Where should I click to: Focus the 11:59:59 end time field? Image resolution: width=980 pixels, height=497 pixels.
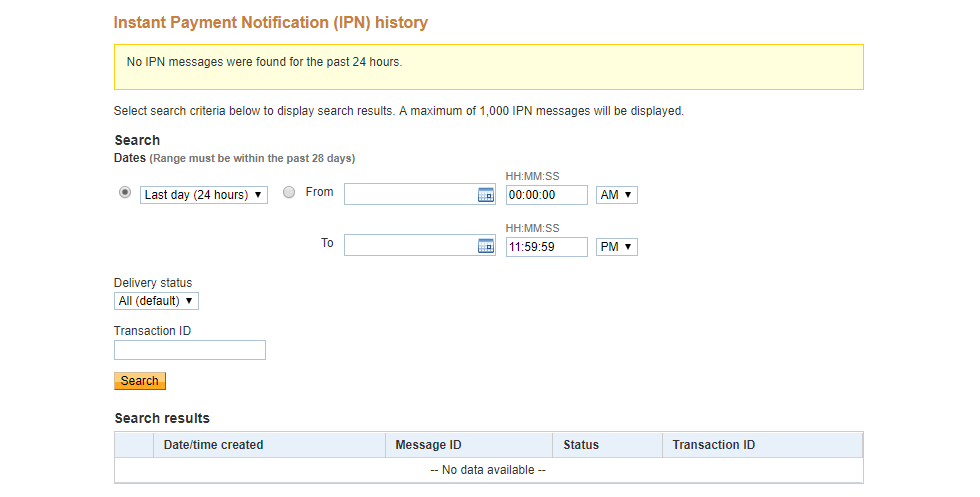pos(546,246)
